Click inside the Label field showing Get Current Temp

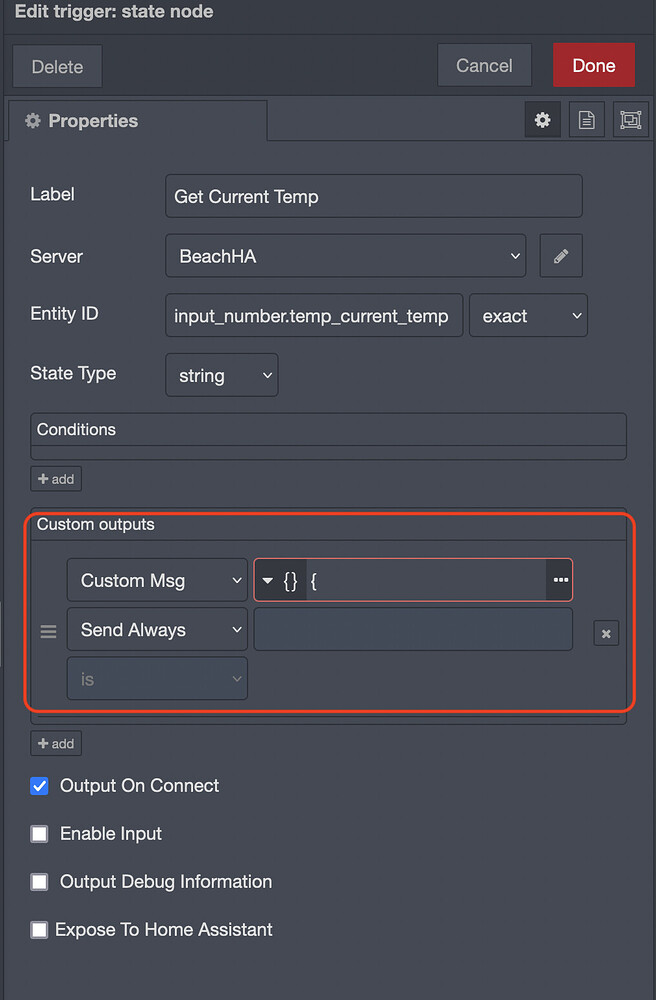click(373, 196)
